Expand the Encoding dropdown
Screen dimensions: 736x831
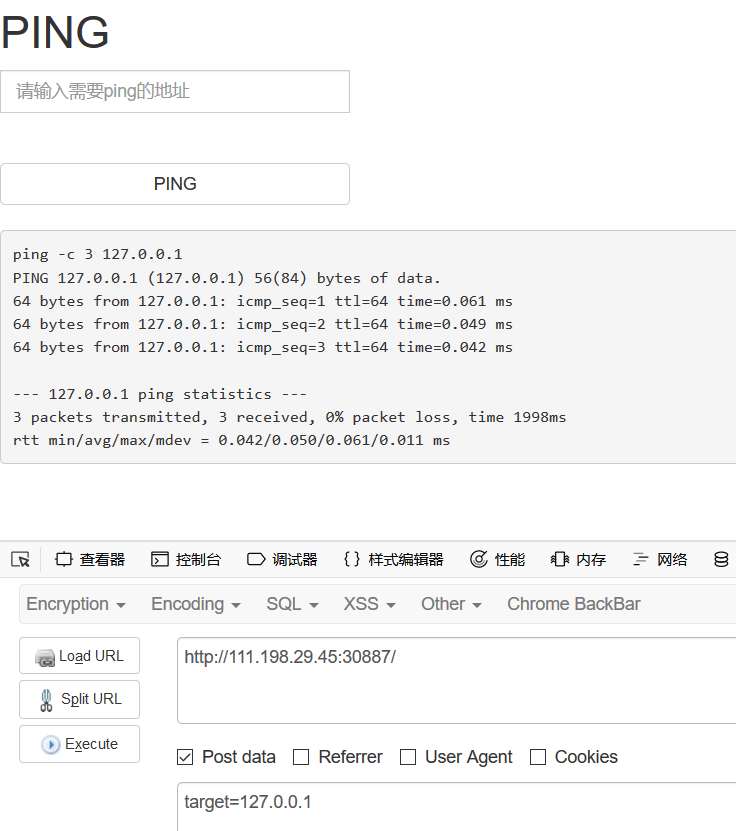(196, 604)
